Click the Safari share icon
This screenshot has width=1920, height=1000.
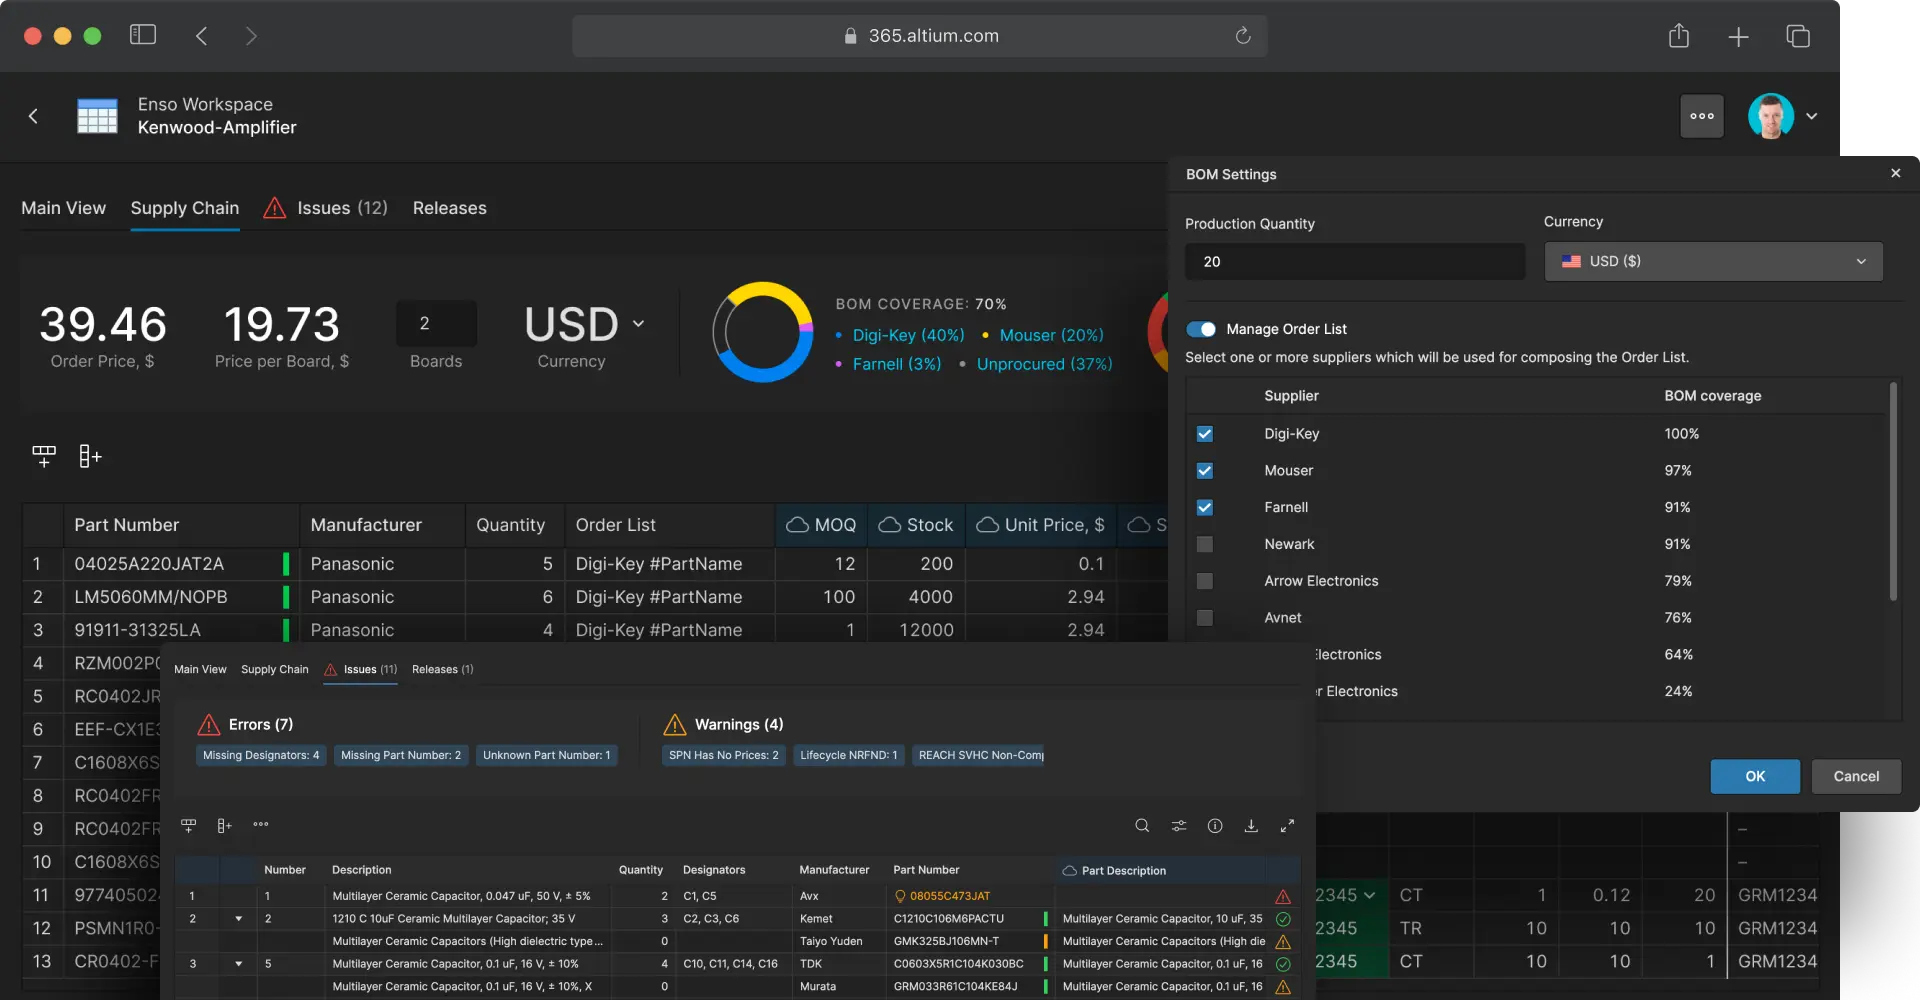point(1679,37)
